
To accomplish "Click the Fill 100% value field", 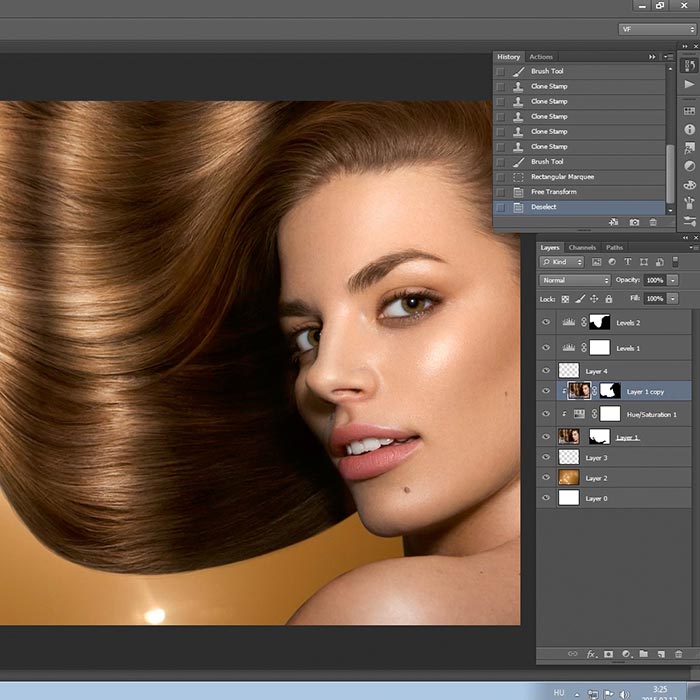I will (654, 298).
